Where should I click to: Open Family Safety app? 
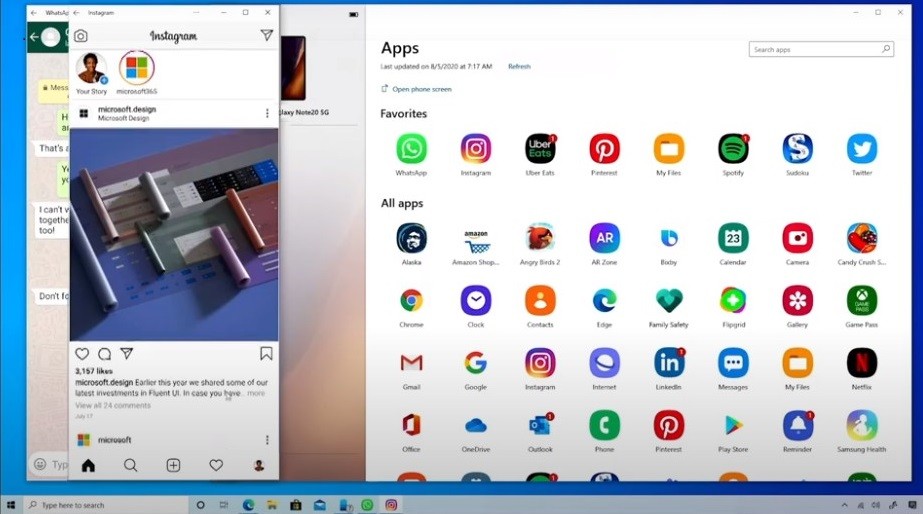tap(669, 301)
